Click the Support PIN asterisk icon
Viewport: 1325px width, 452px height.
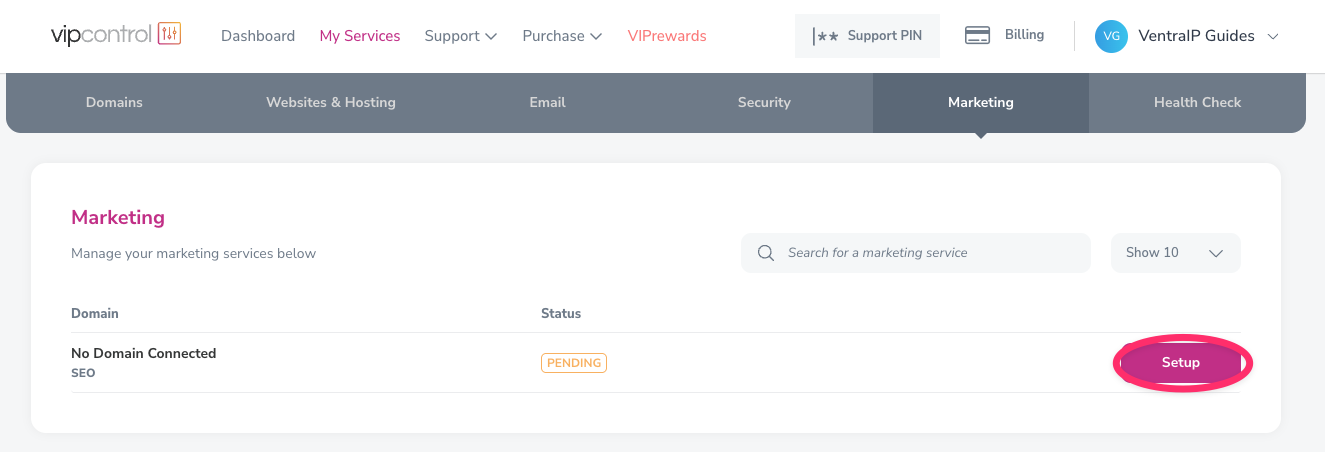826,36
